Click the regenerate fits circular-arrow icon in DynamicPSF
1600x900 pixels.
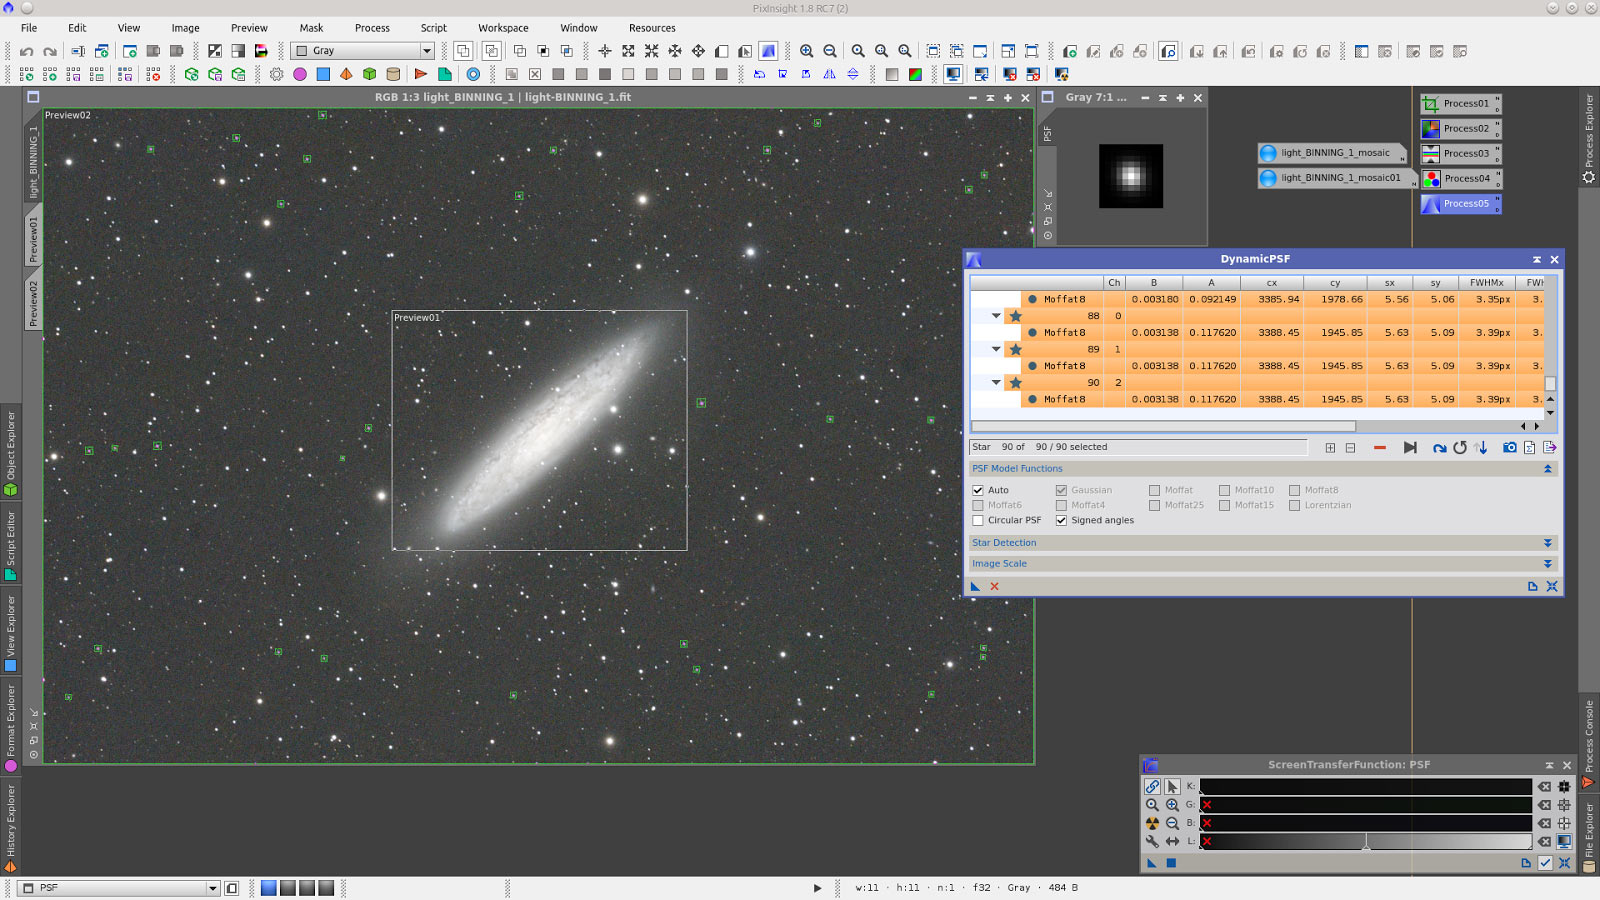(x=1460, y=447)
